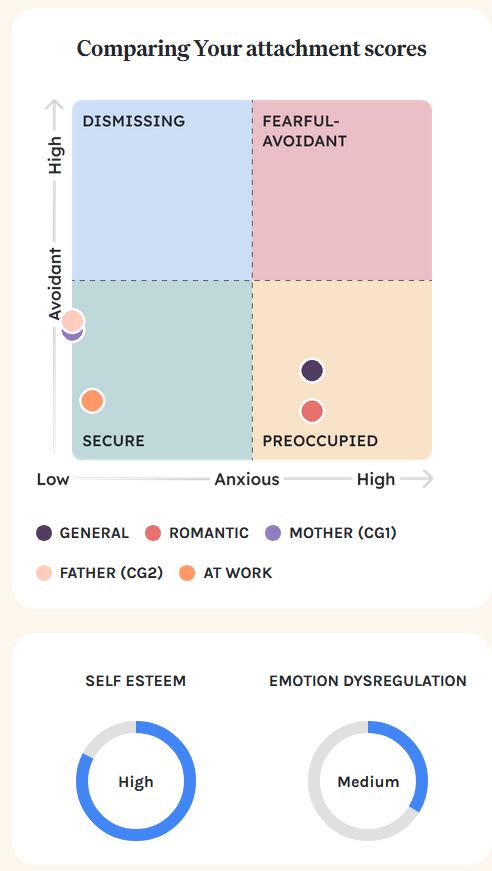
Task: Select the DISMISSING quadrant label
Action: [133, 121]
